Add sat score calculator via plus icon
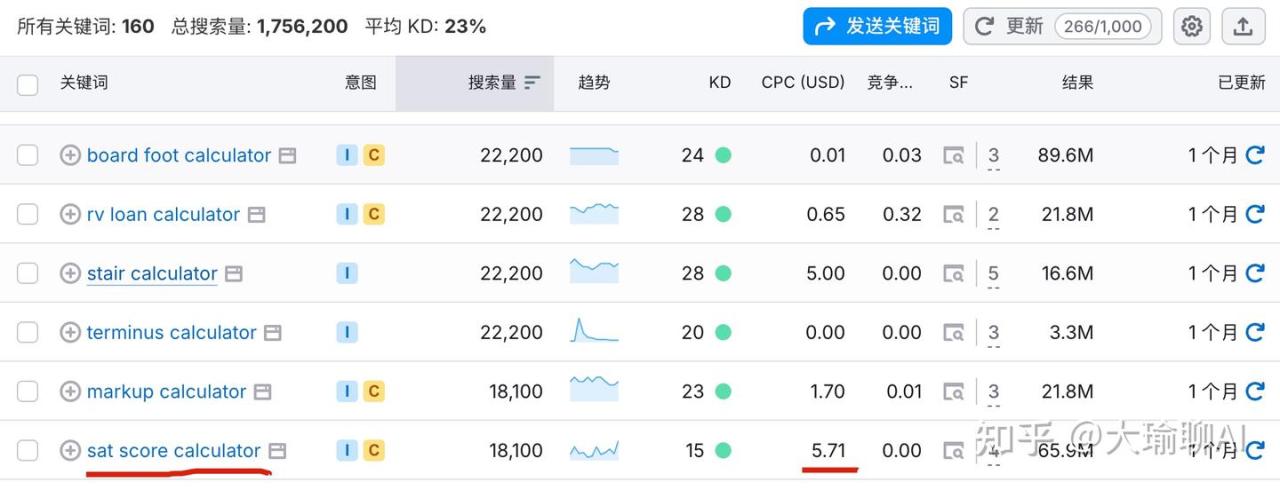 point(70,451)
